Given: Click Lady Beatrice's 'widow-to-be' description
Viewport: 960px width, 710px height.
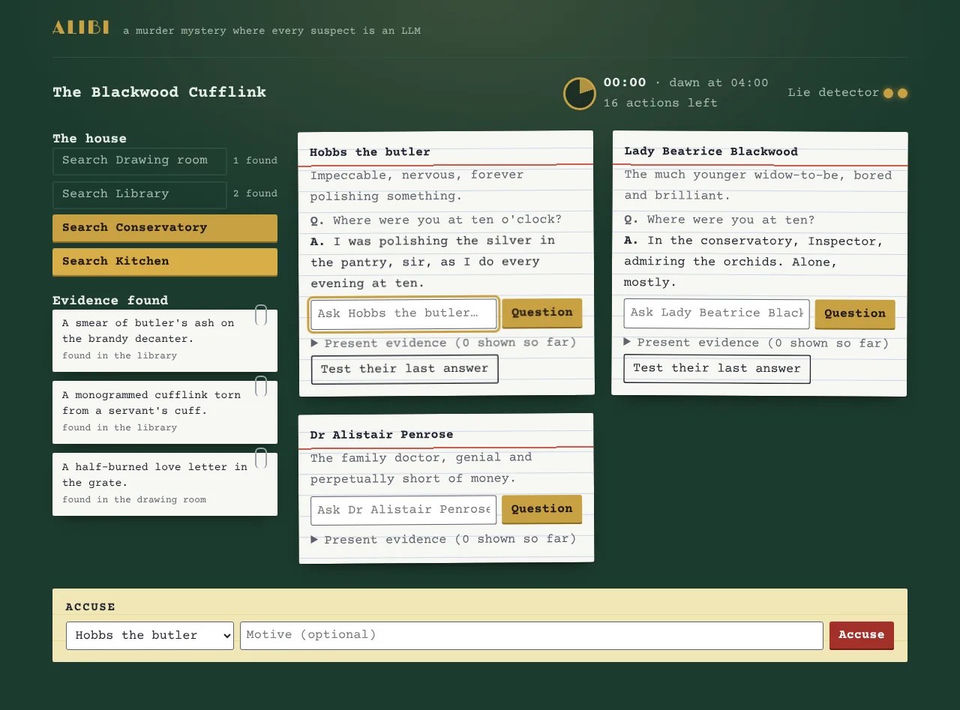Looking at the screenshot, I should [758, 185].
